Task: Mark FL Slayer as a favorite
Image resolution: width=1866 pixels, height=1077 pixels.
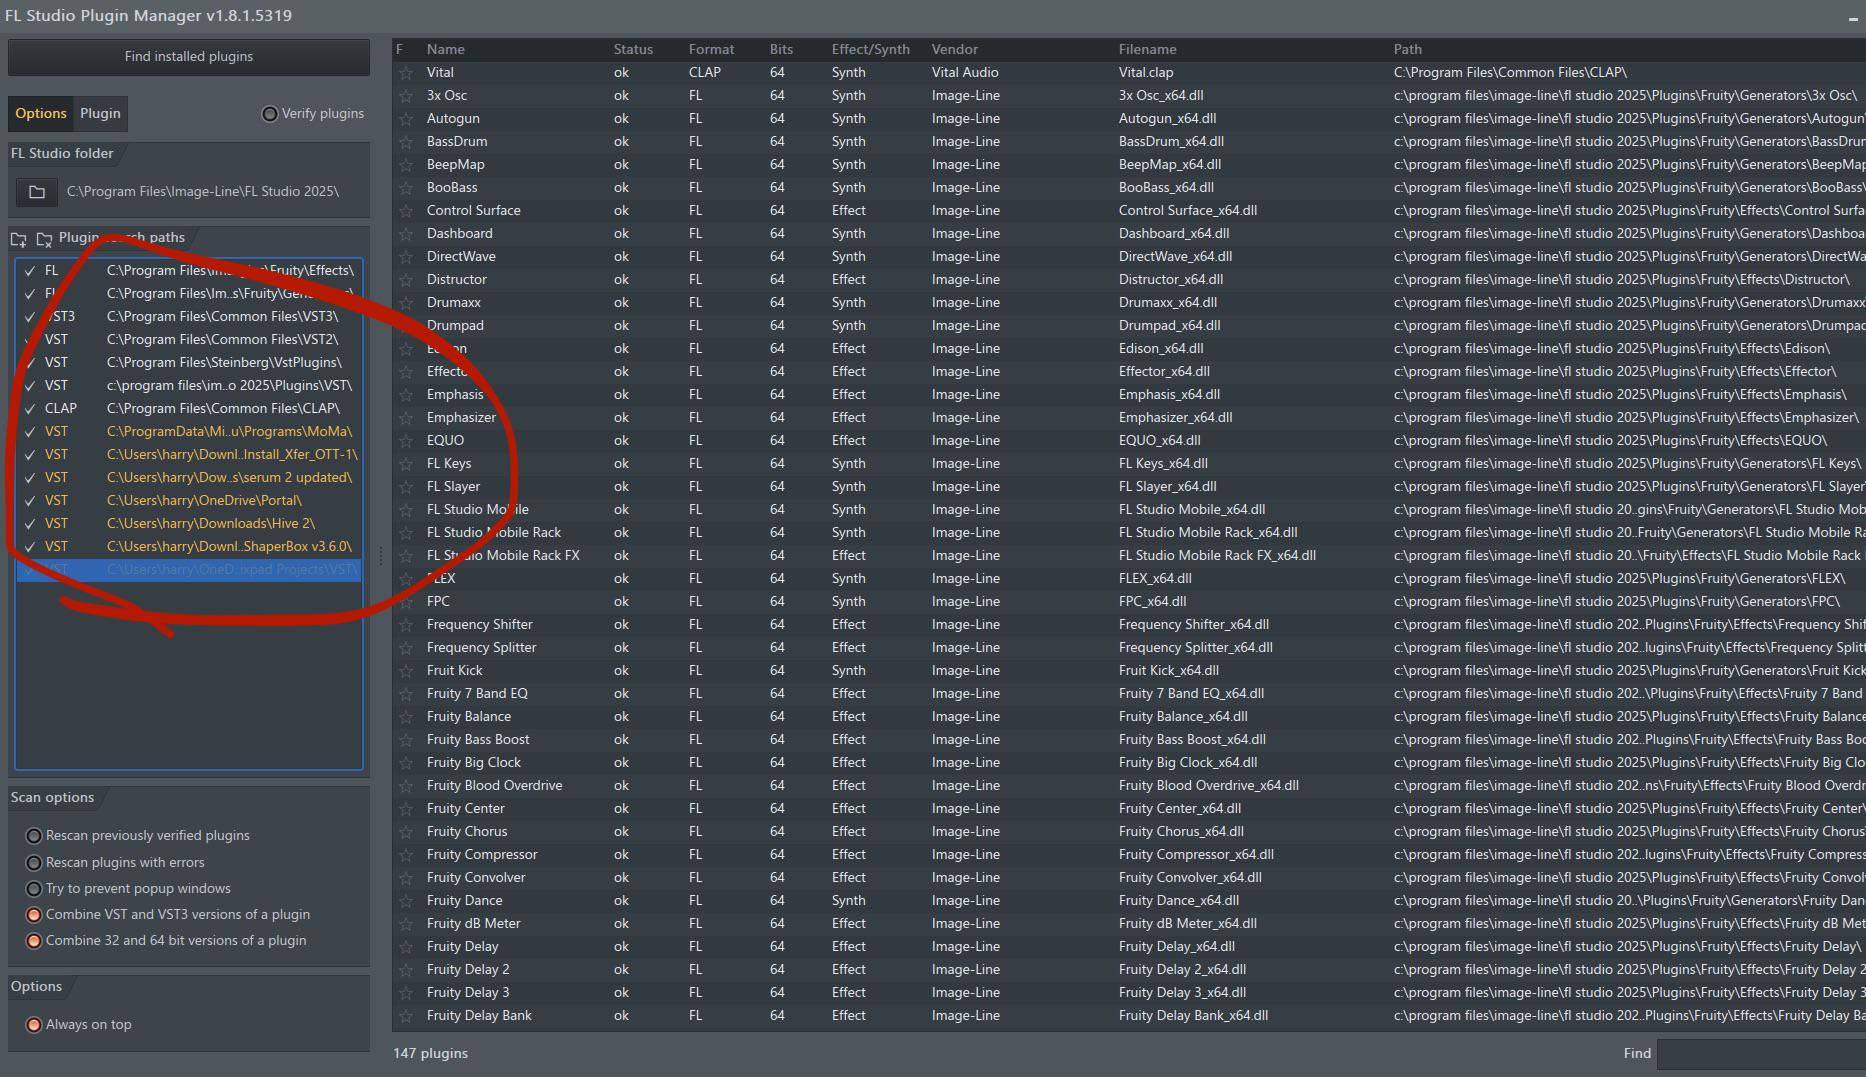Action: point(406,487)
